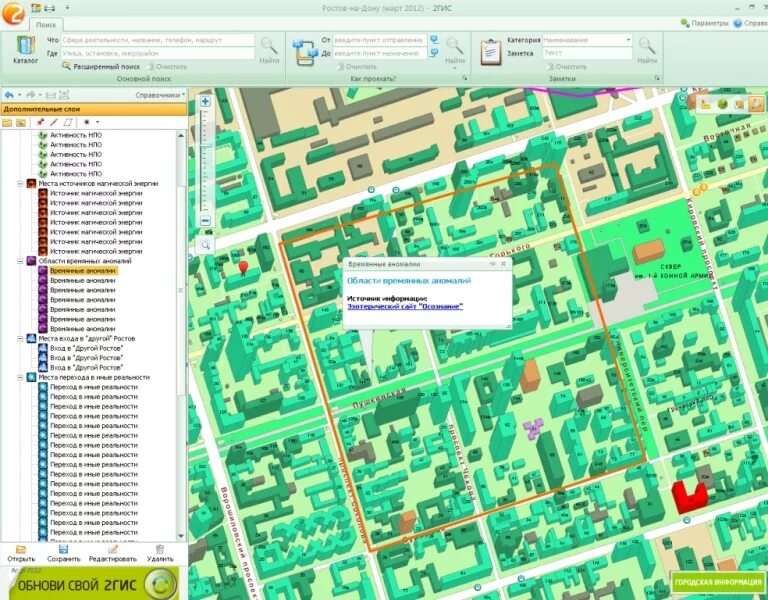
Task: Select the Дополнительные слои panel header
Action: (x=94, y=109)
